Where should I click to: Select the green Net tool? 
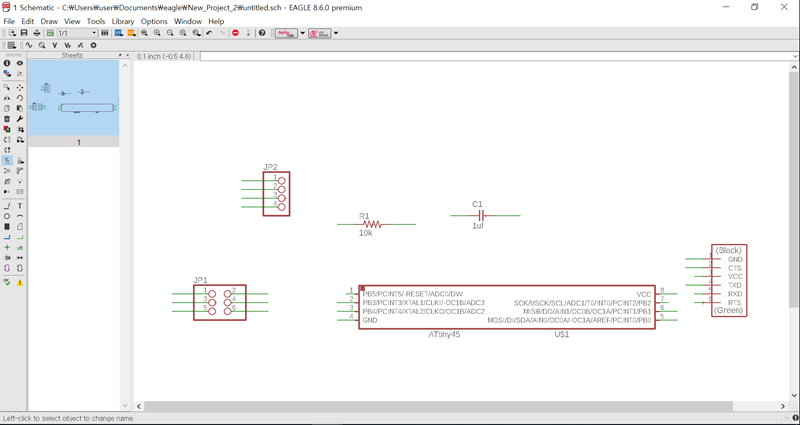tap(20, 237)
